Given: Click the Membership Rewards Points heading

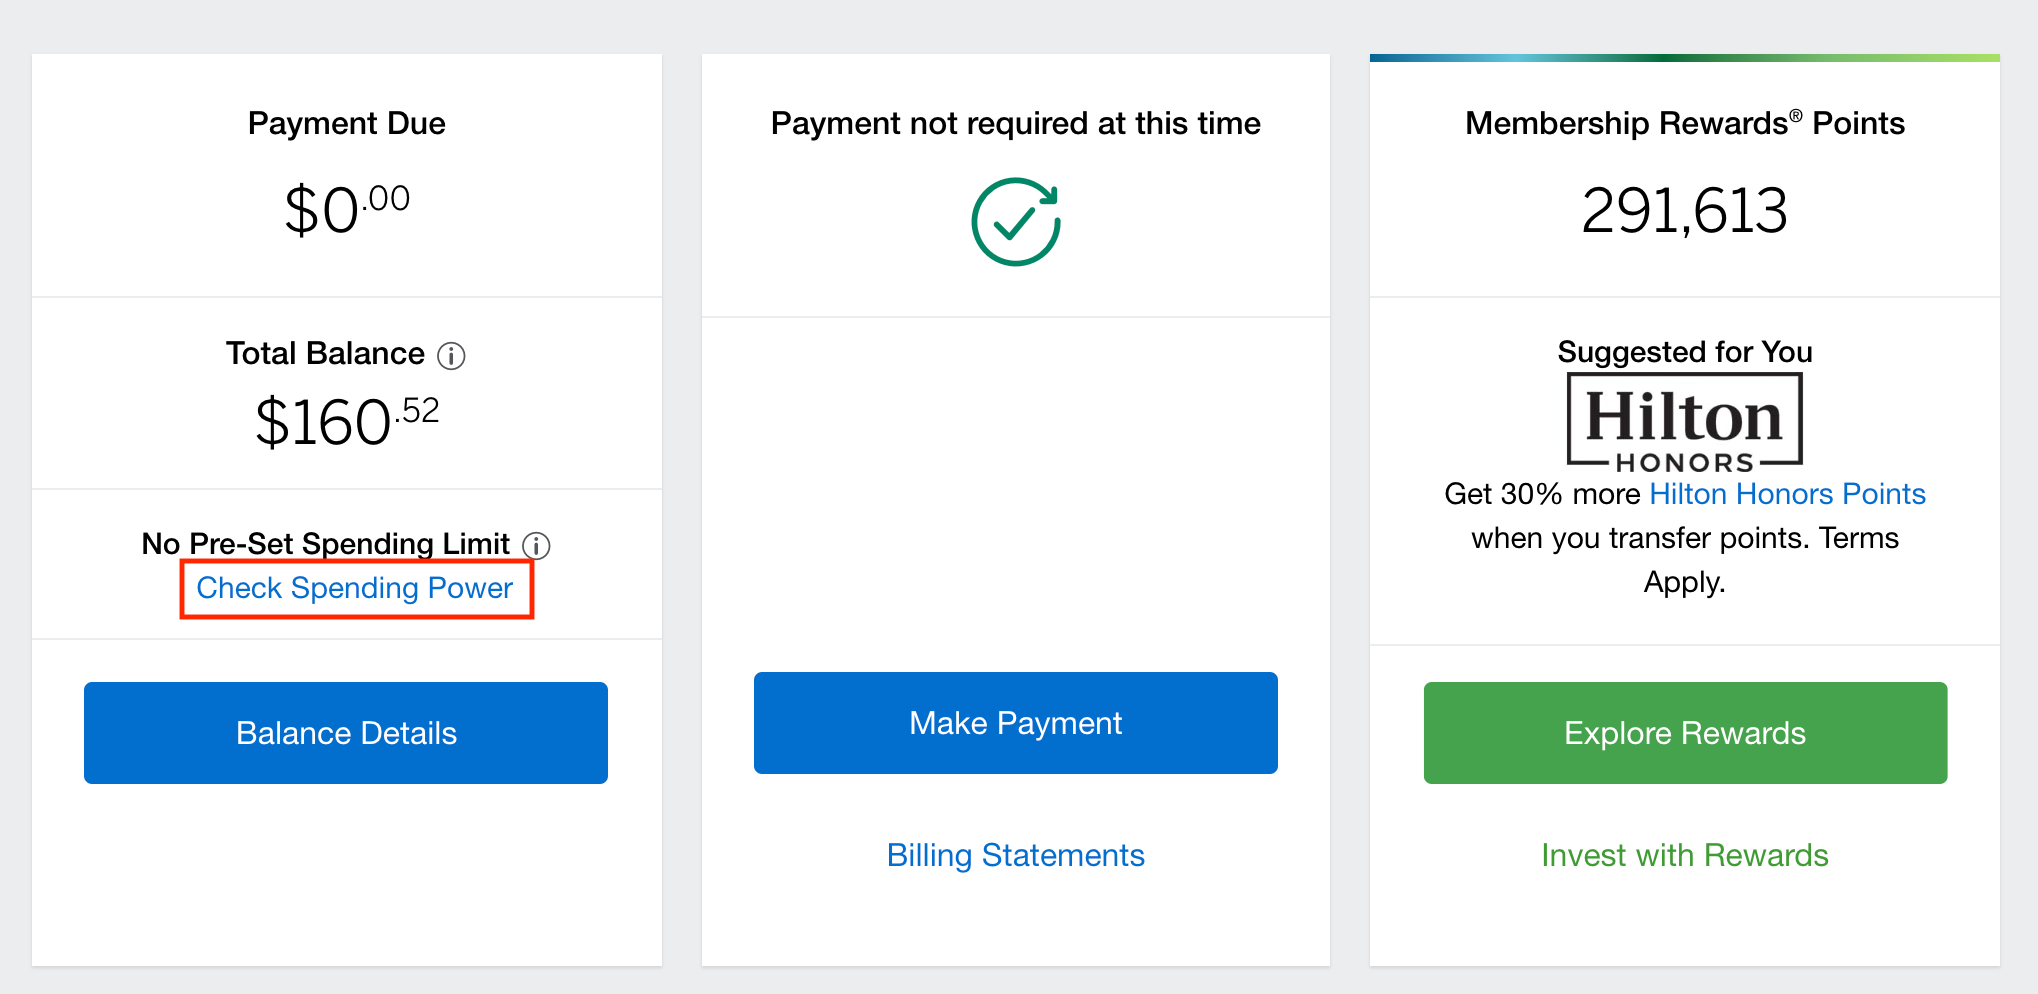Looking at the screenshot, I should click(1684, 123).
